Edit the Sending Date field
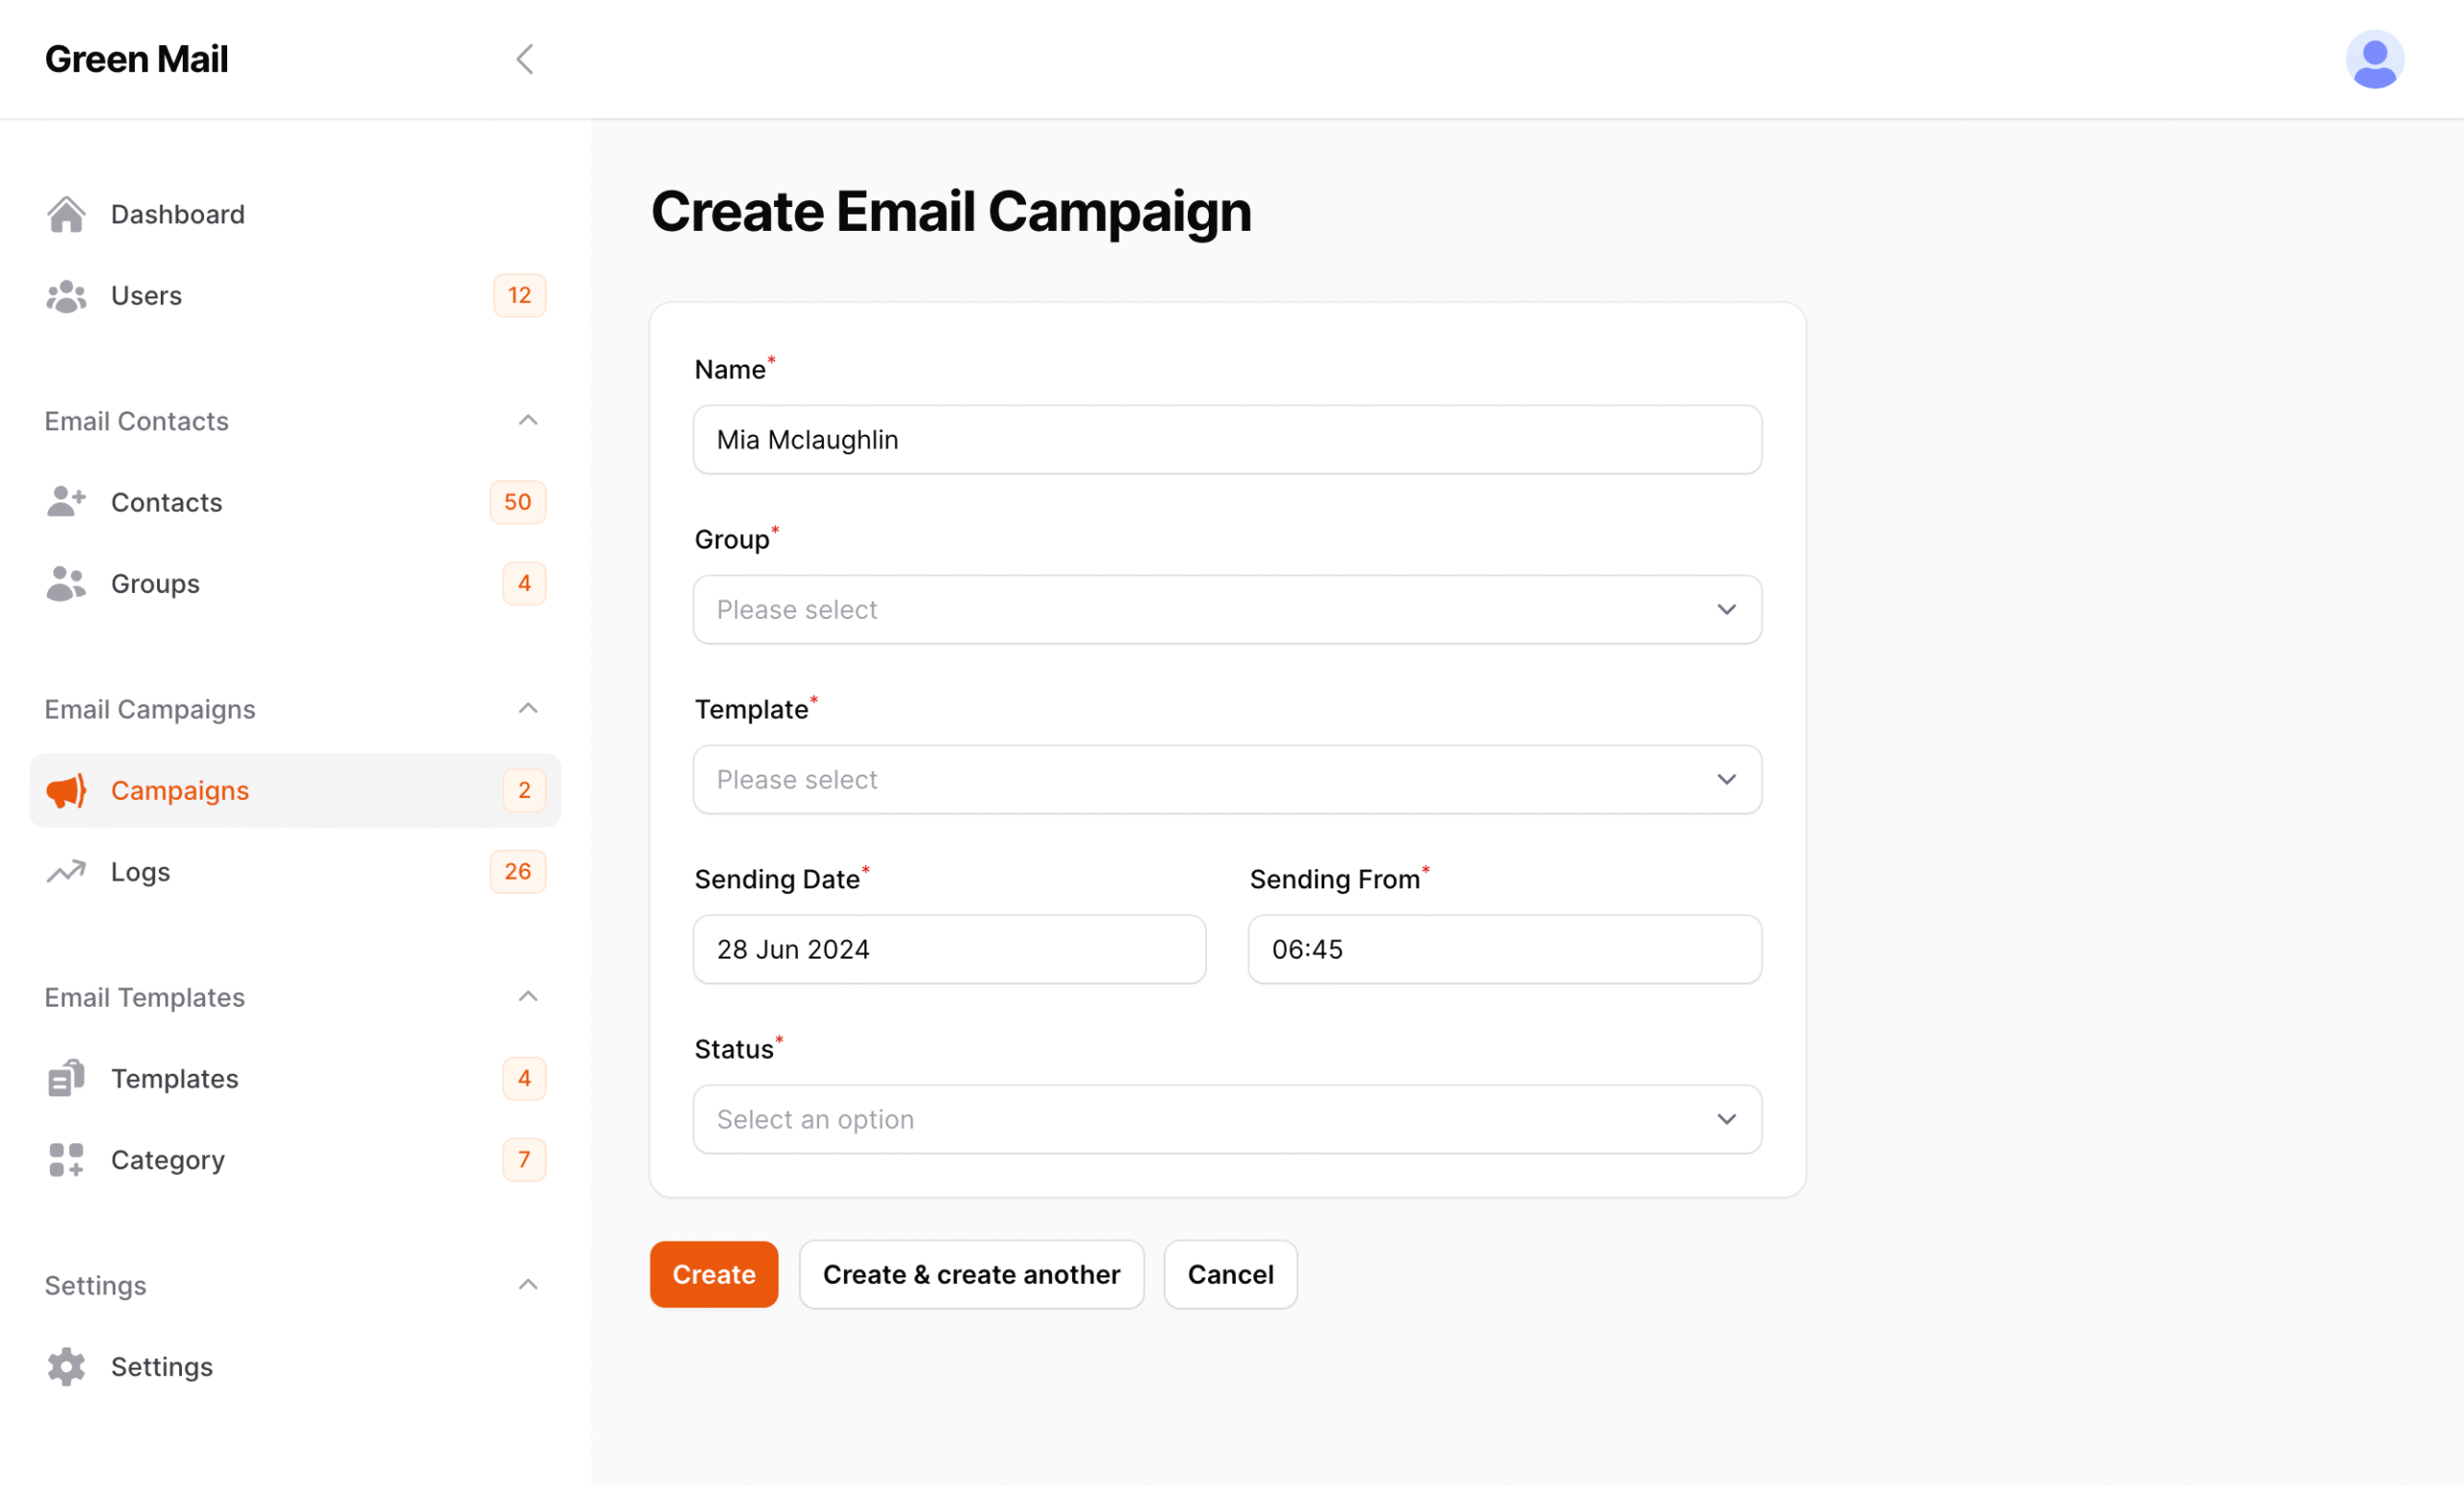The width and height of the screenshot is (2464, 1485). coord(949,949)
